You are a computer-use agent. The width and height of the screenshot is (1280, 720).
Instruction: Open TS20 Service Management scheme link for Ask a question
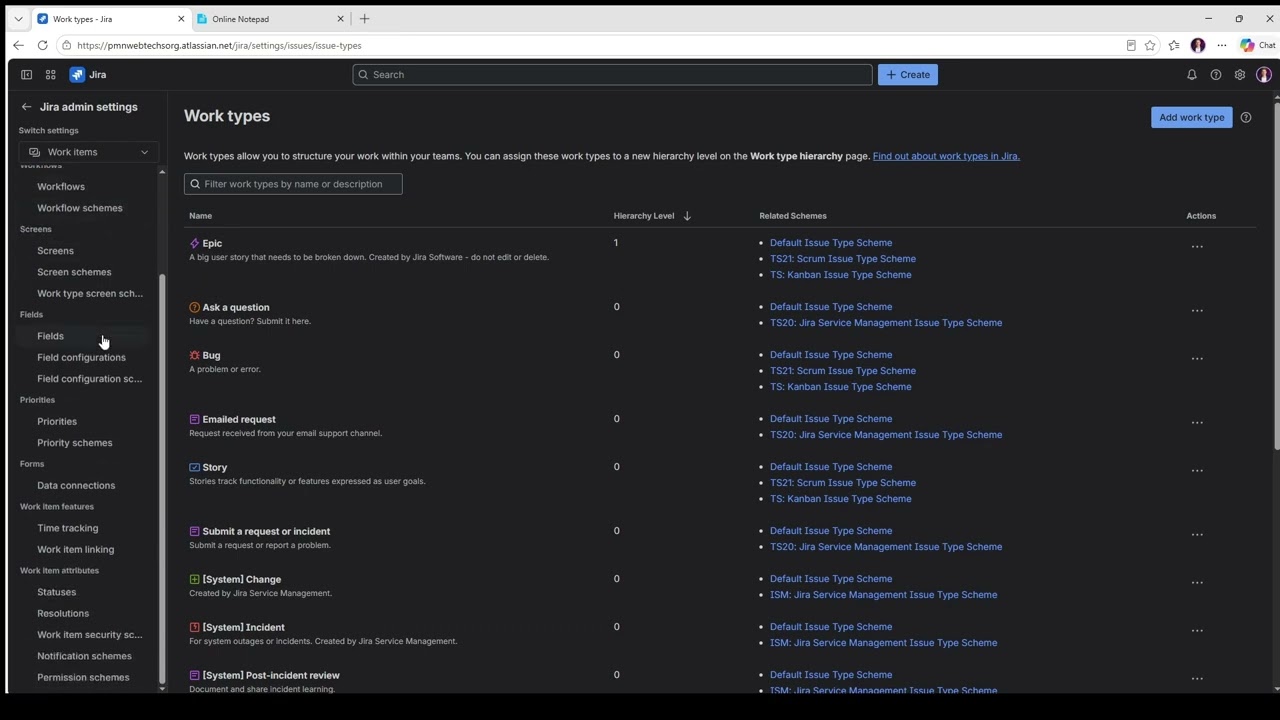pyautogui.click(x=886, y=323)
